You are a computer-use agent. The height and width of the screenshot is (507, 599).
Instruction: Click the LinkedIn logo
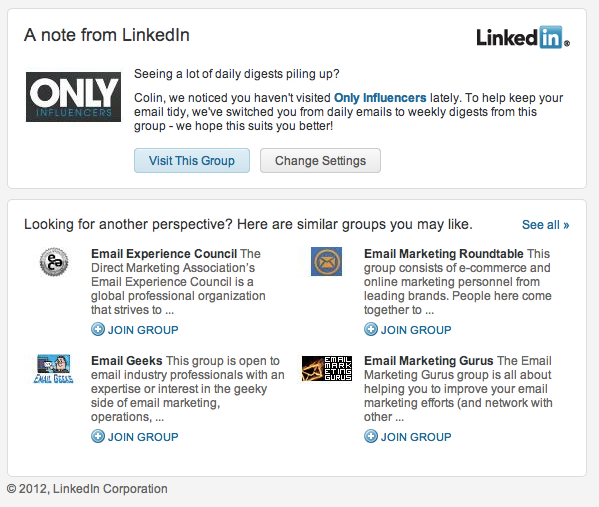523,37
